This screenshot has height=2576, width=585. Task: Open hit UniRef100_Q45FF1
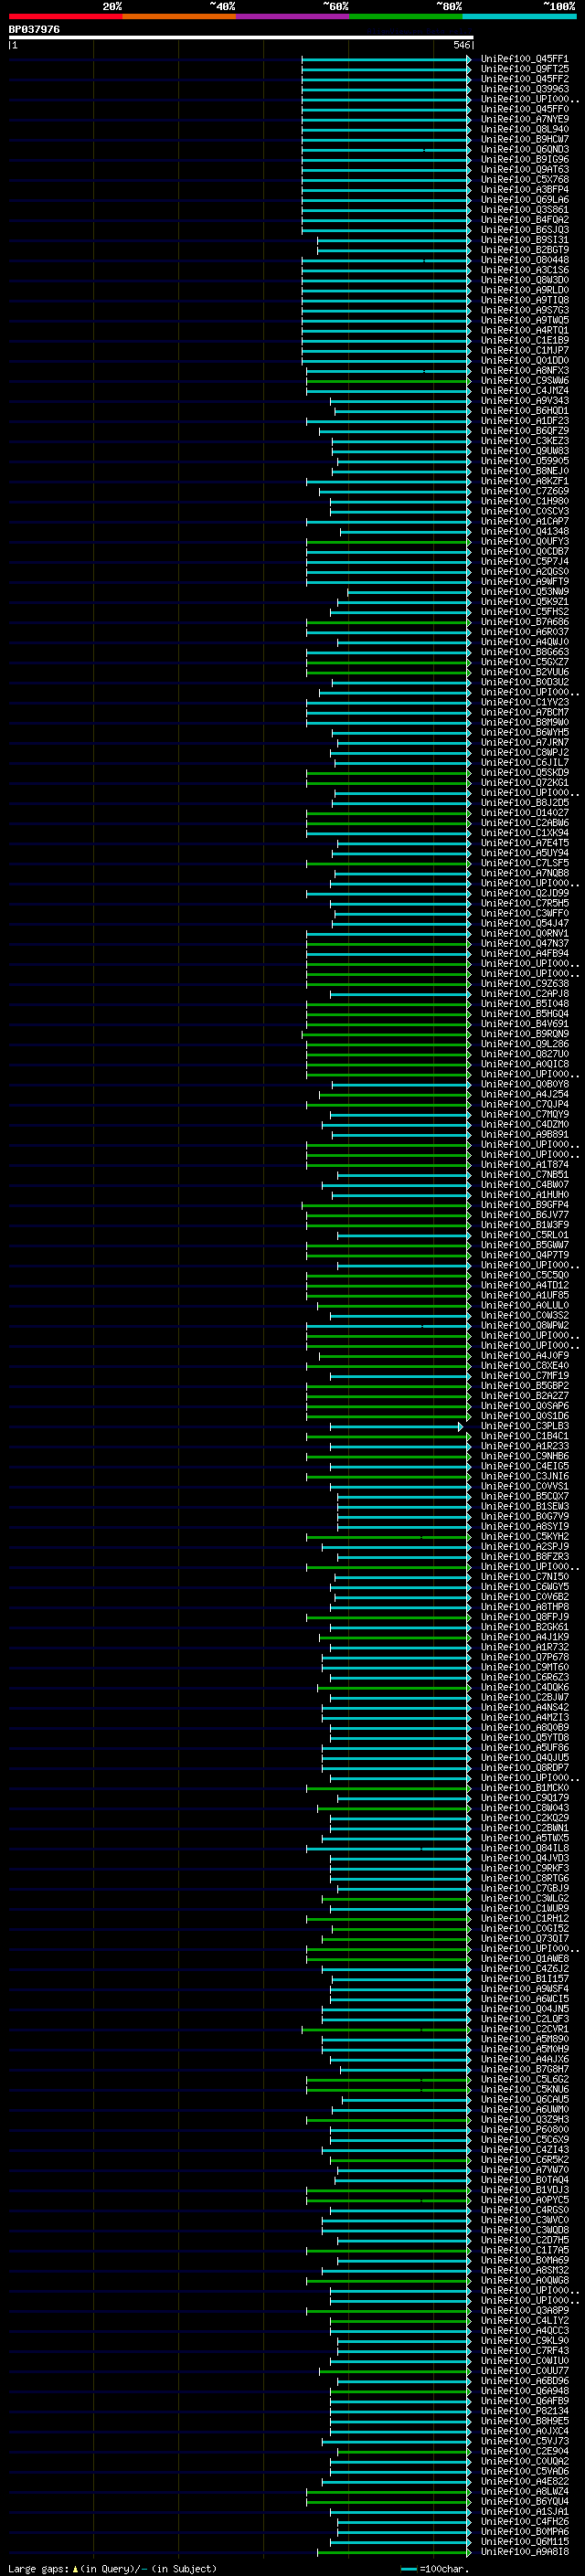point(524,59)
